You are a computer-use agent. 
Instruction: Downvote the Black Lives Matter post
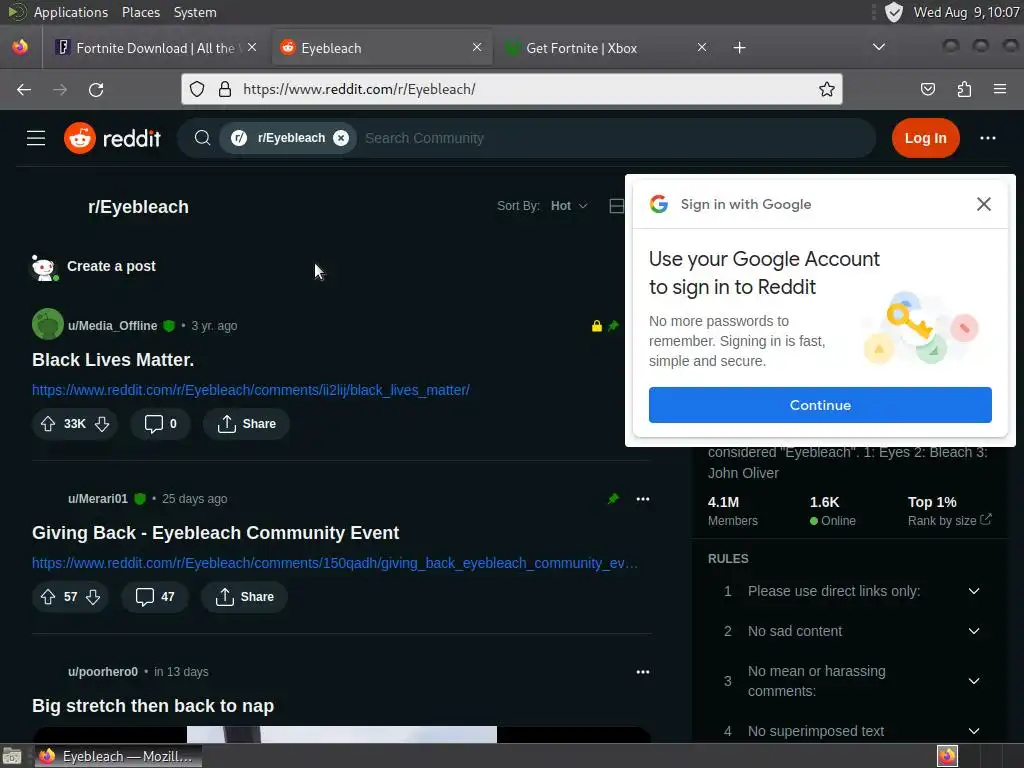102,424
